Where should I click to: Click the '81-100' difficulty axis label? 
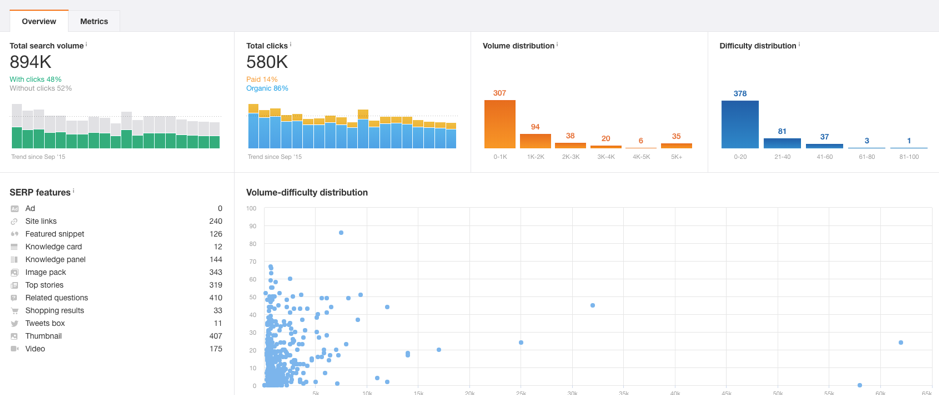(x=908, y=156)
